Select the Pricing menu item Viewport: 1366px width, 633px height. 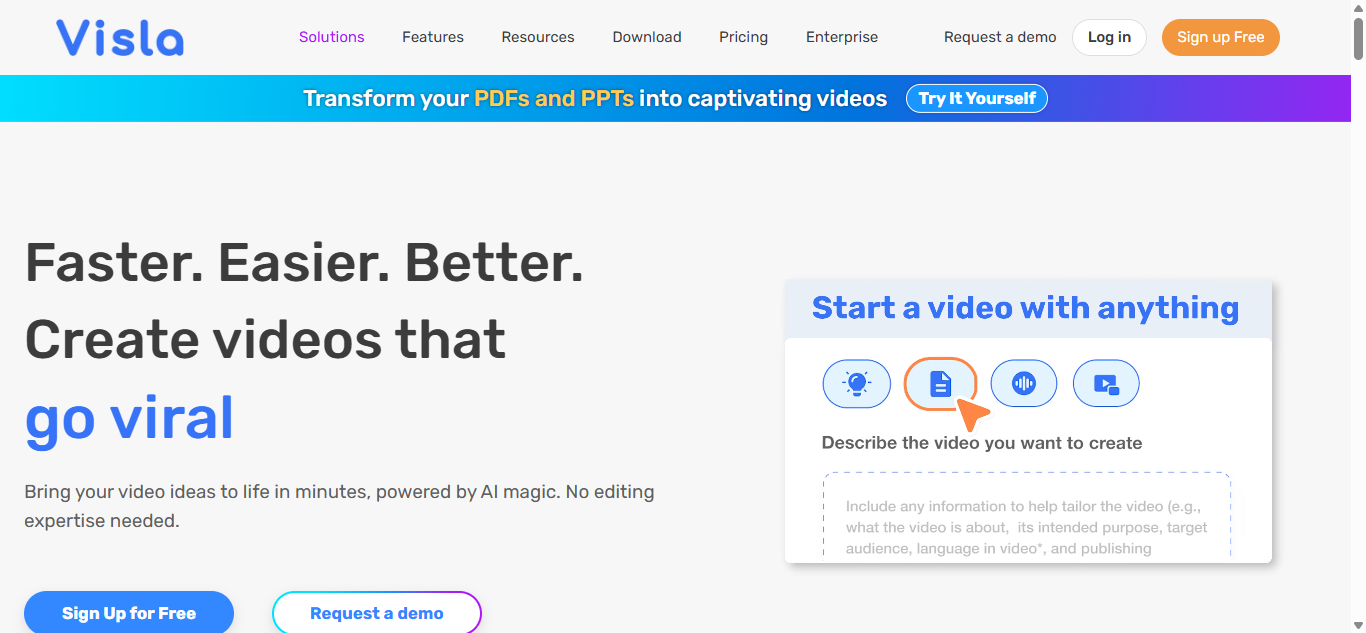[x=743, y=37]
